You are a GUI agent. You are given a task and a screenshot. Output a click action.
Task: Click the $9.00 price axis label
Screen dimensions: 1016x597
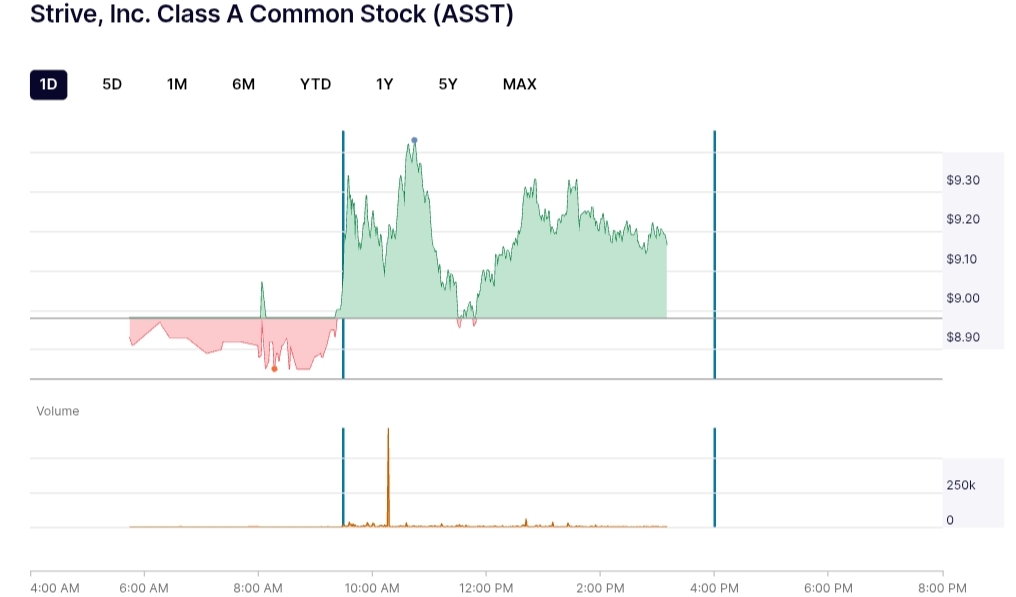pyautogui.click(x=962, y=298)
